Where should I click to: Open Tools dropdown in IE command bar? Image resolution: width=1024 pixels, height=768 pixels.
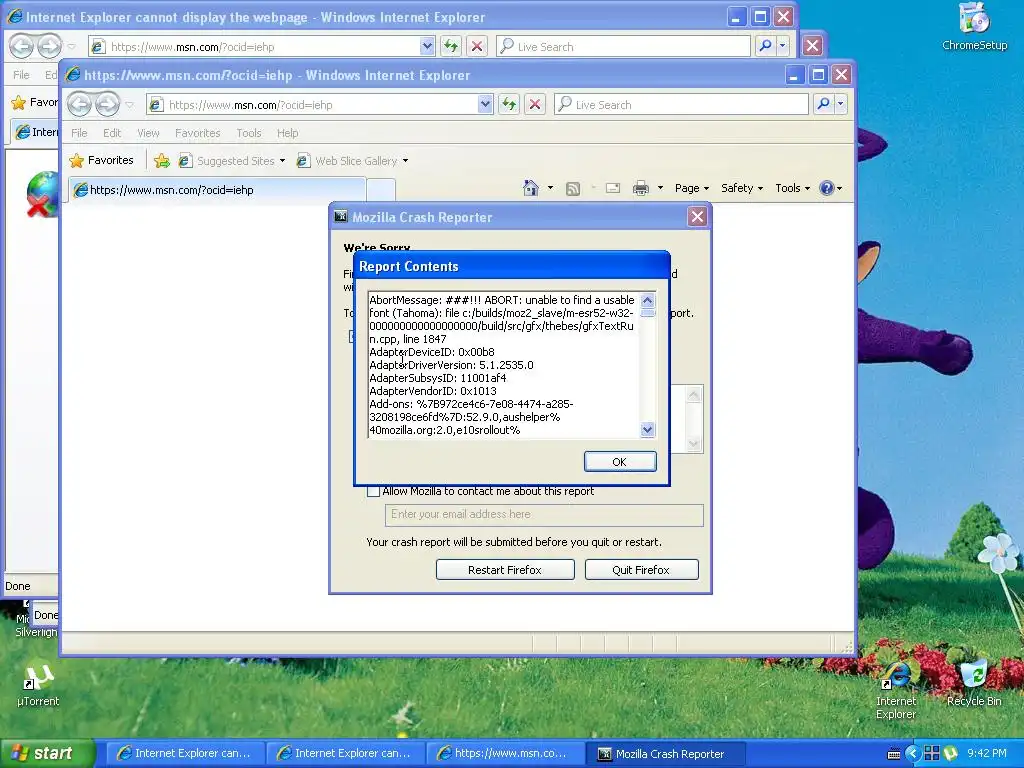(x=792, y=188)
